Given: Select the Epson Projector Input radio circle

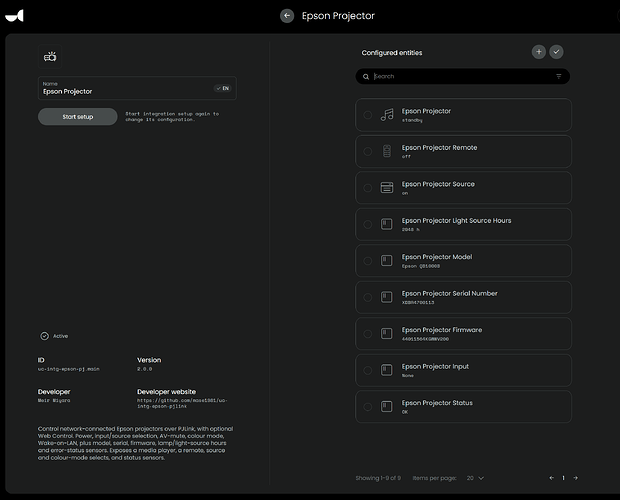Looking at the screenshot, I should click(x=368, y=370).
